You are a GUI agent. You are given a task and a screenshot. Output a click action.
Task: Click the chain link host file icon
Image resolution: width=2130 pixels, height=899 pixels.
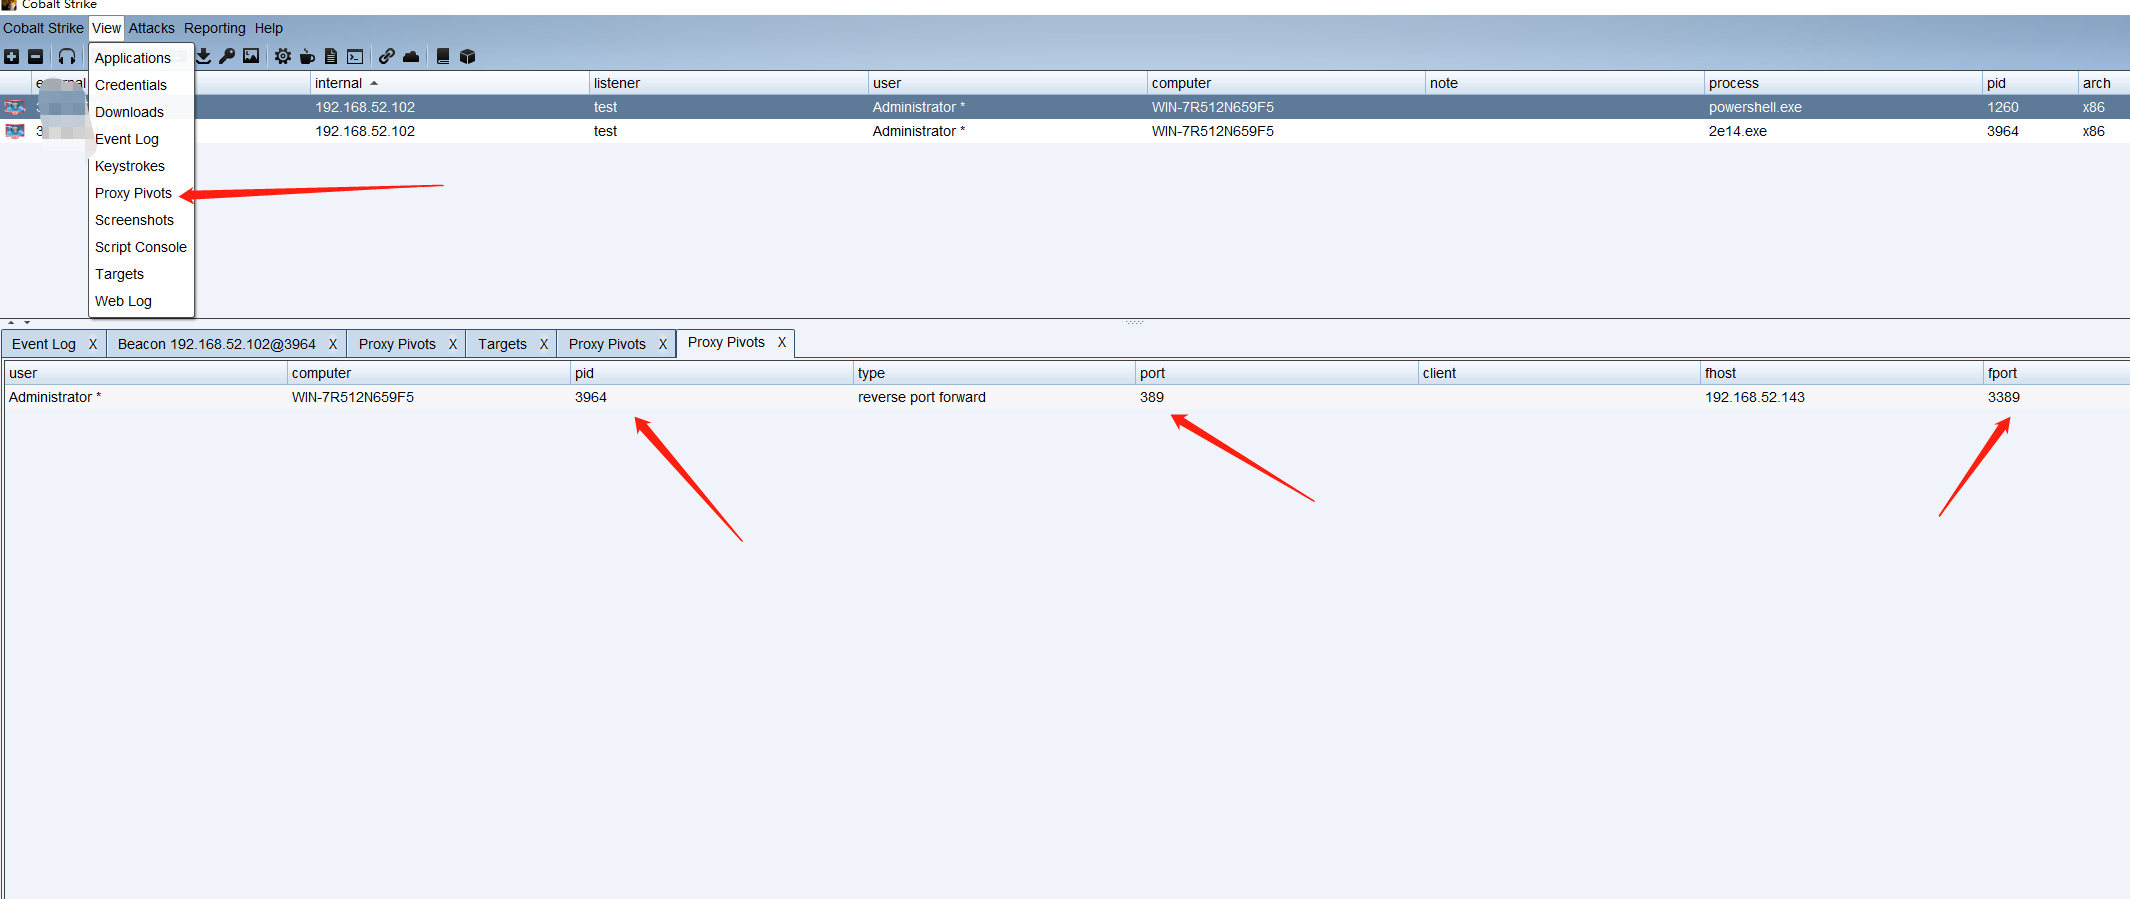pos(387,56)
